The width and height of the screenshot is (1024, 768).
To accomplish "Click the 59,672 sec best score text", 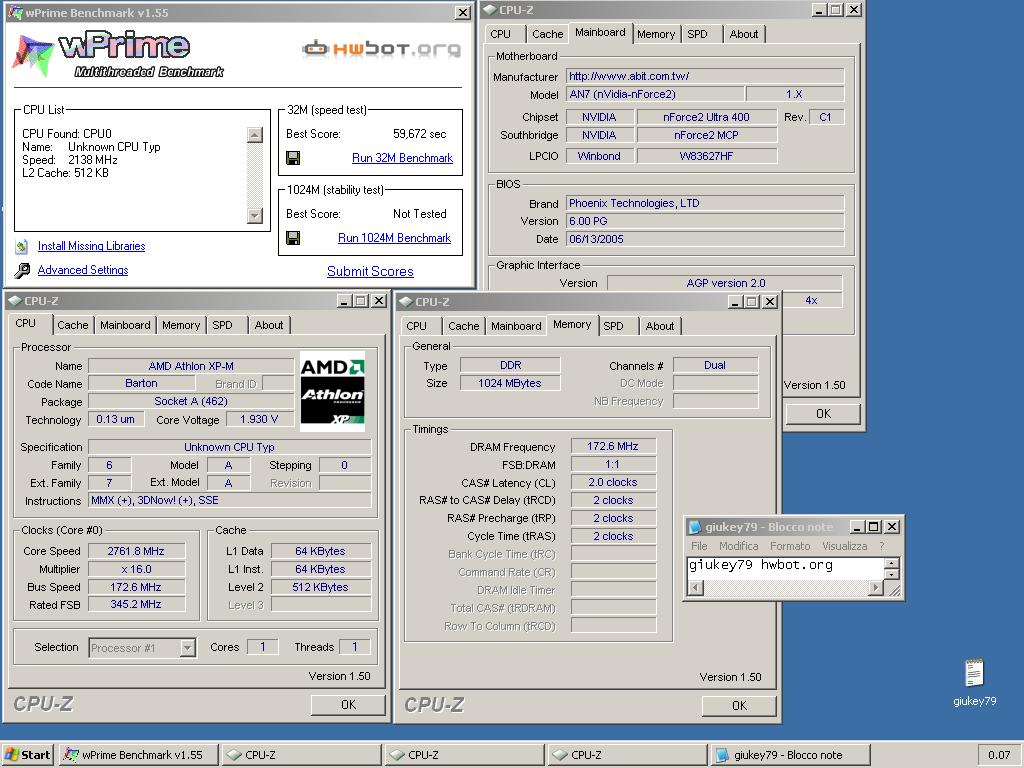I will [x=419, y=134].
